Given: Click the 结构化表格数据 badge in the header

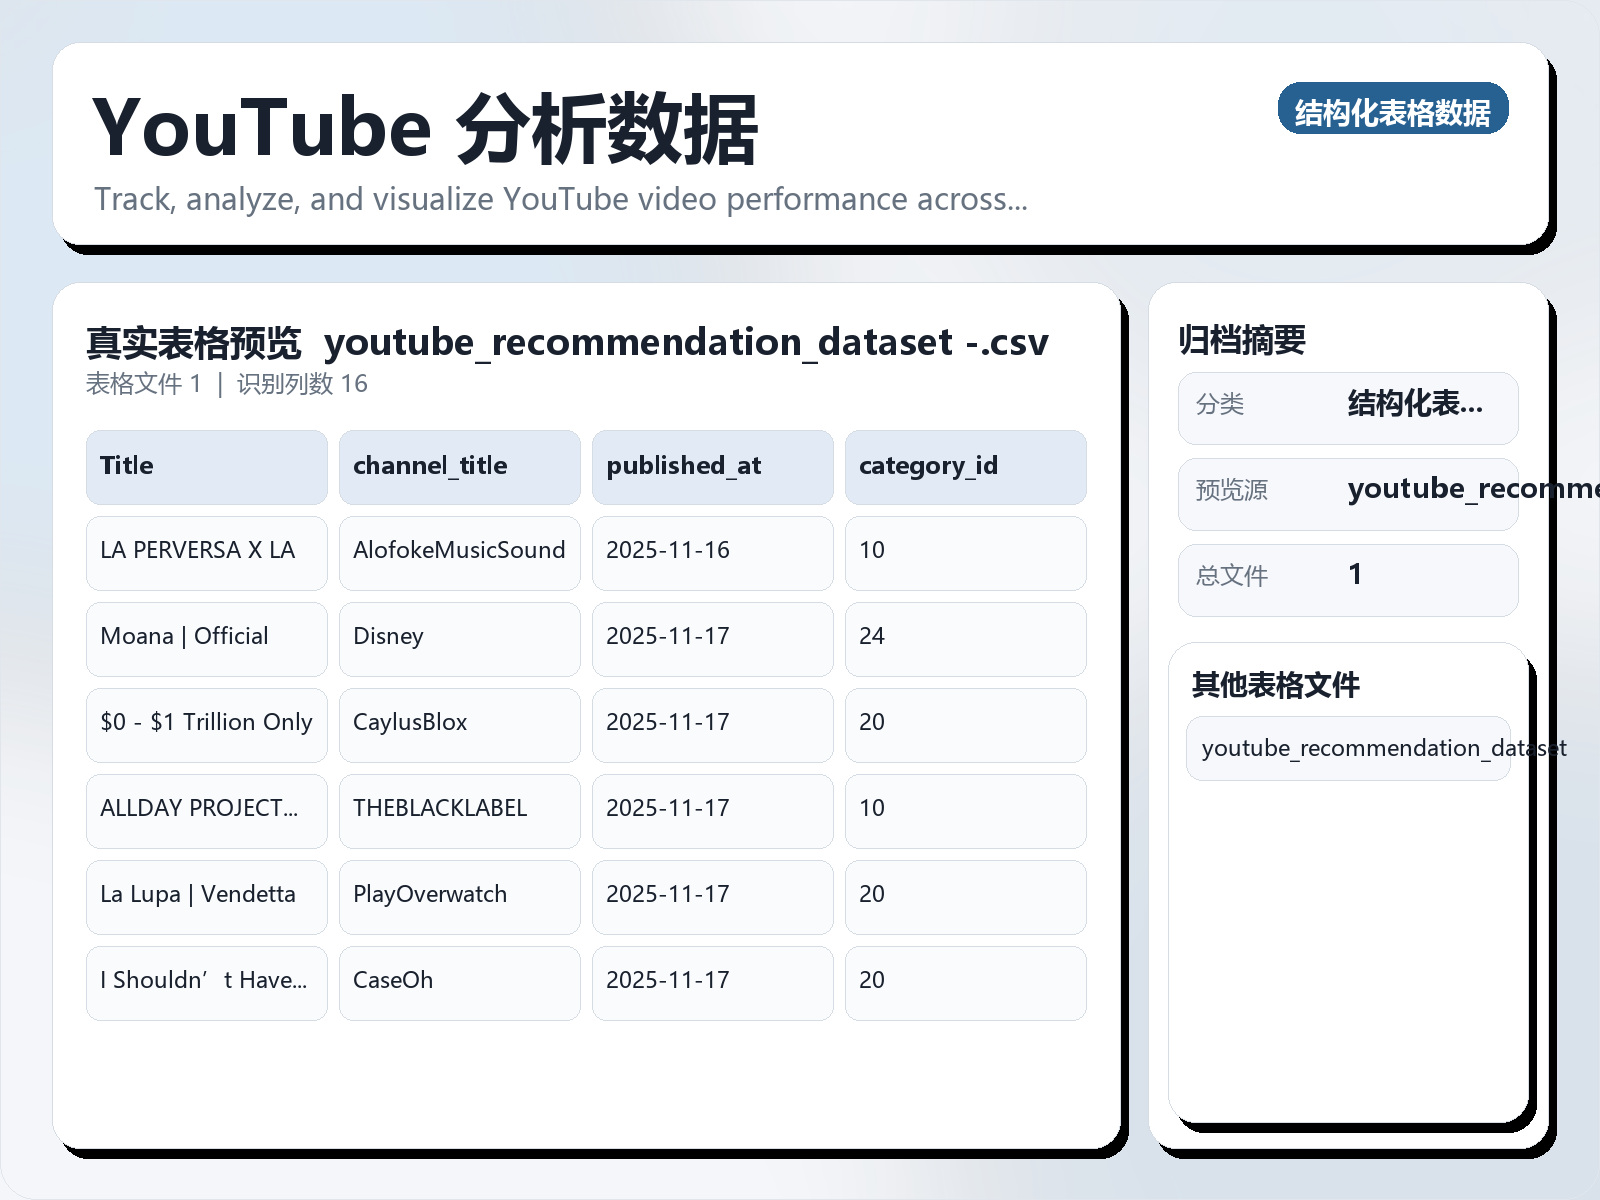Looking at the screenshot, I should pos(1393,110).
